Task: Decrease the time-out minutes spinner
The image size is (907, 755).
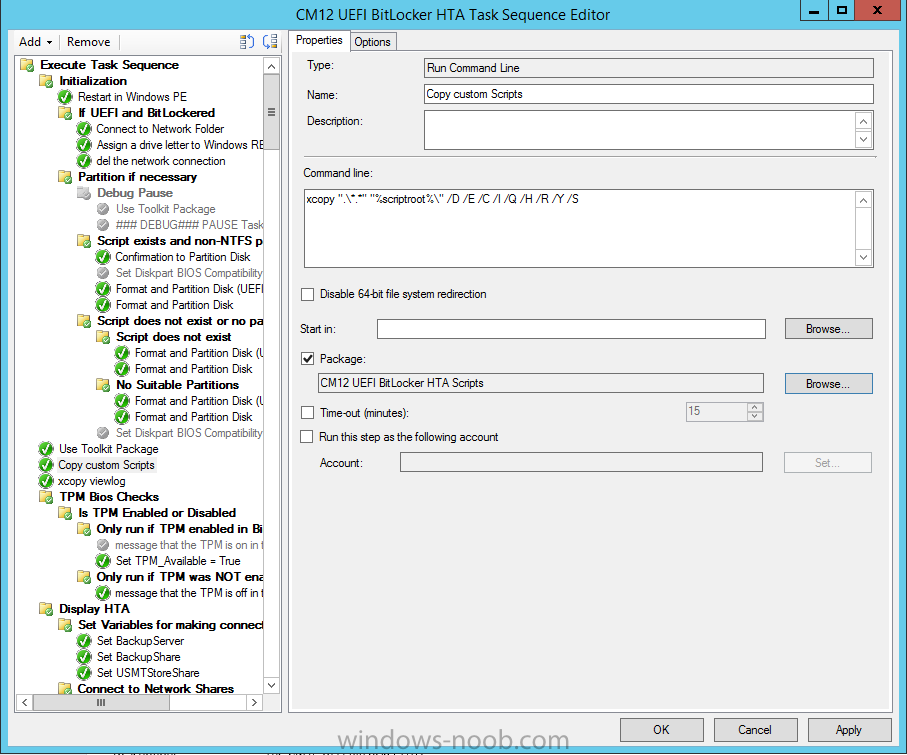Action: click(x=755, y=416)
